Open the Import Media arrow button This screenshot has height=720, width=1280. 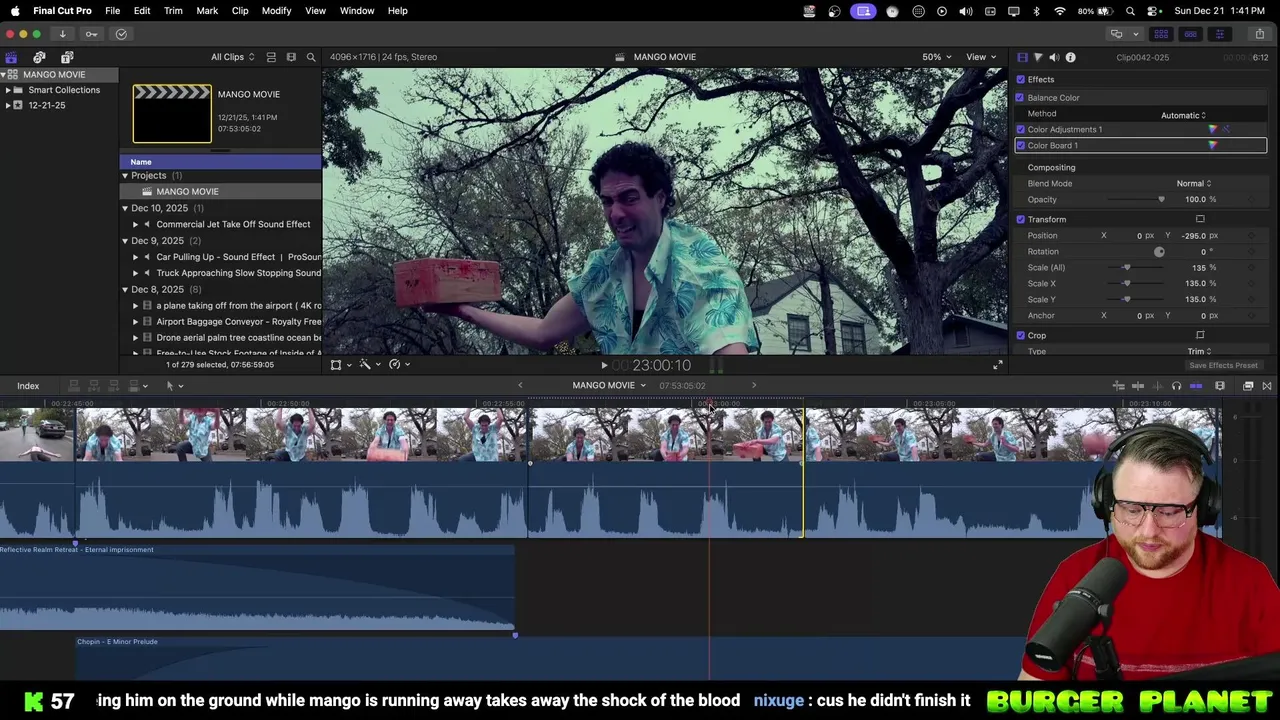[62, 34]
